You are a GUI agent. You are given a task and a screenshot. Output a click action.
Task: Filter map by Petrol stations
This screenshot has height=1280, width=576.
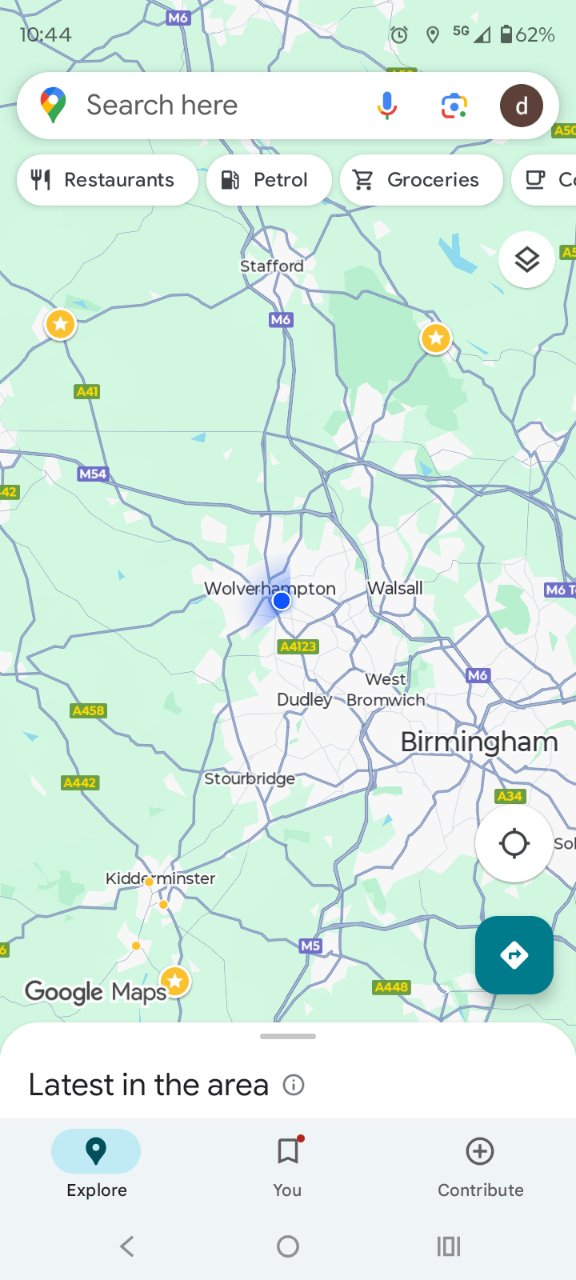(x=269, y=180)
